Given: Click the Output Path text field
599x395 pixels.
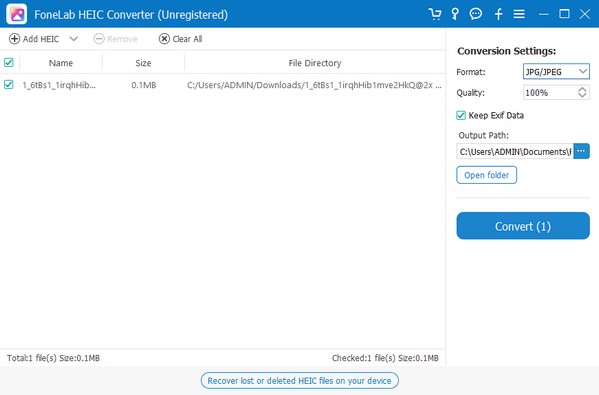Looking at the screenshot, I should (515, 152).
